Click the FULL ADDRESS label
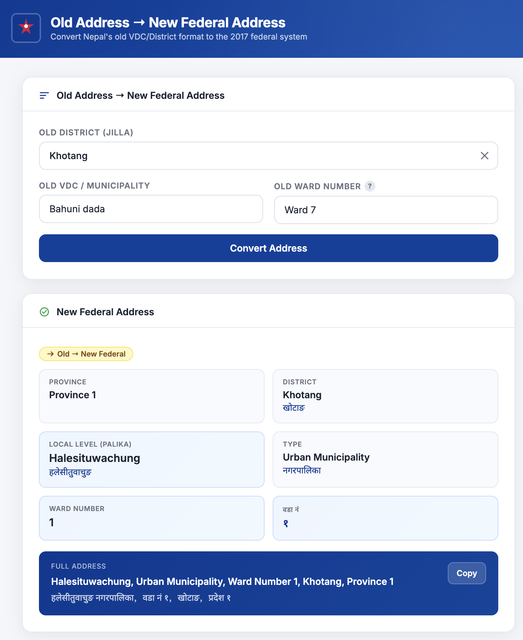Viewport: 523px width, 640px height. (78, 566)
